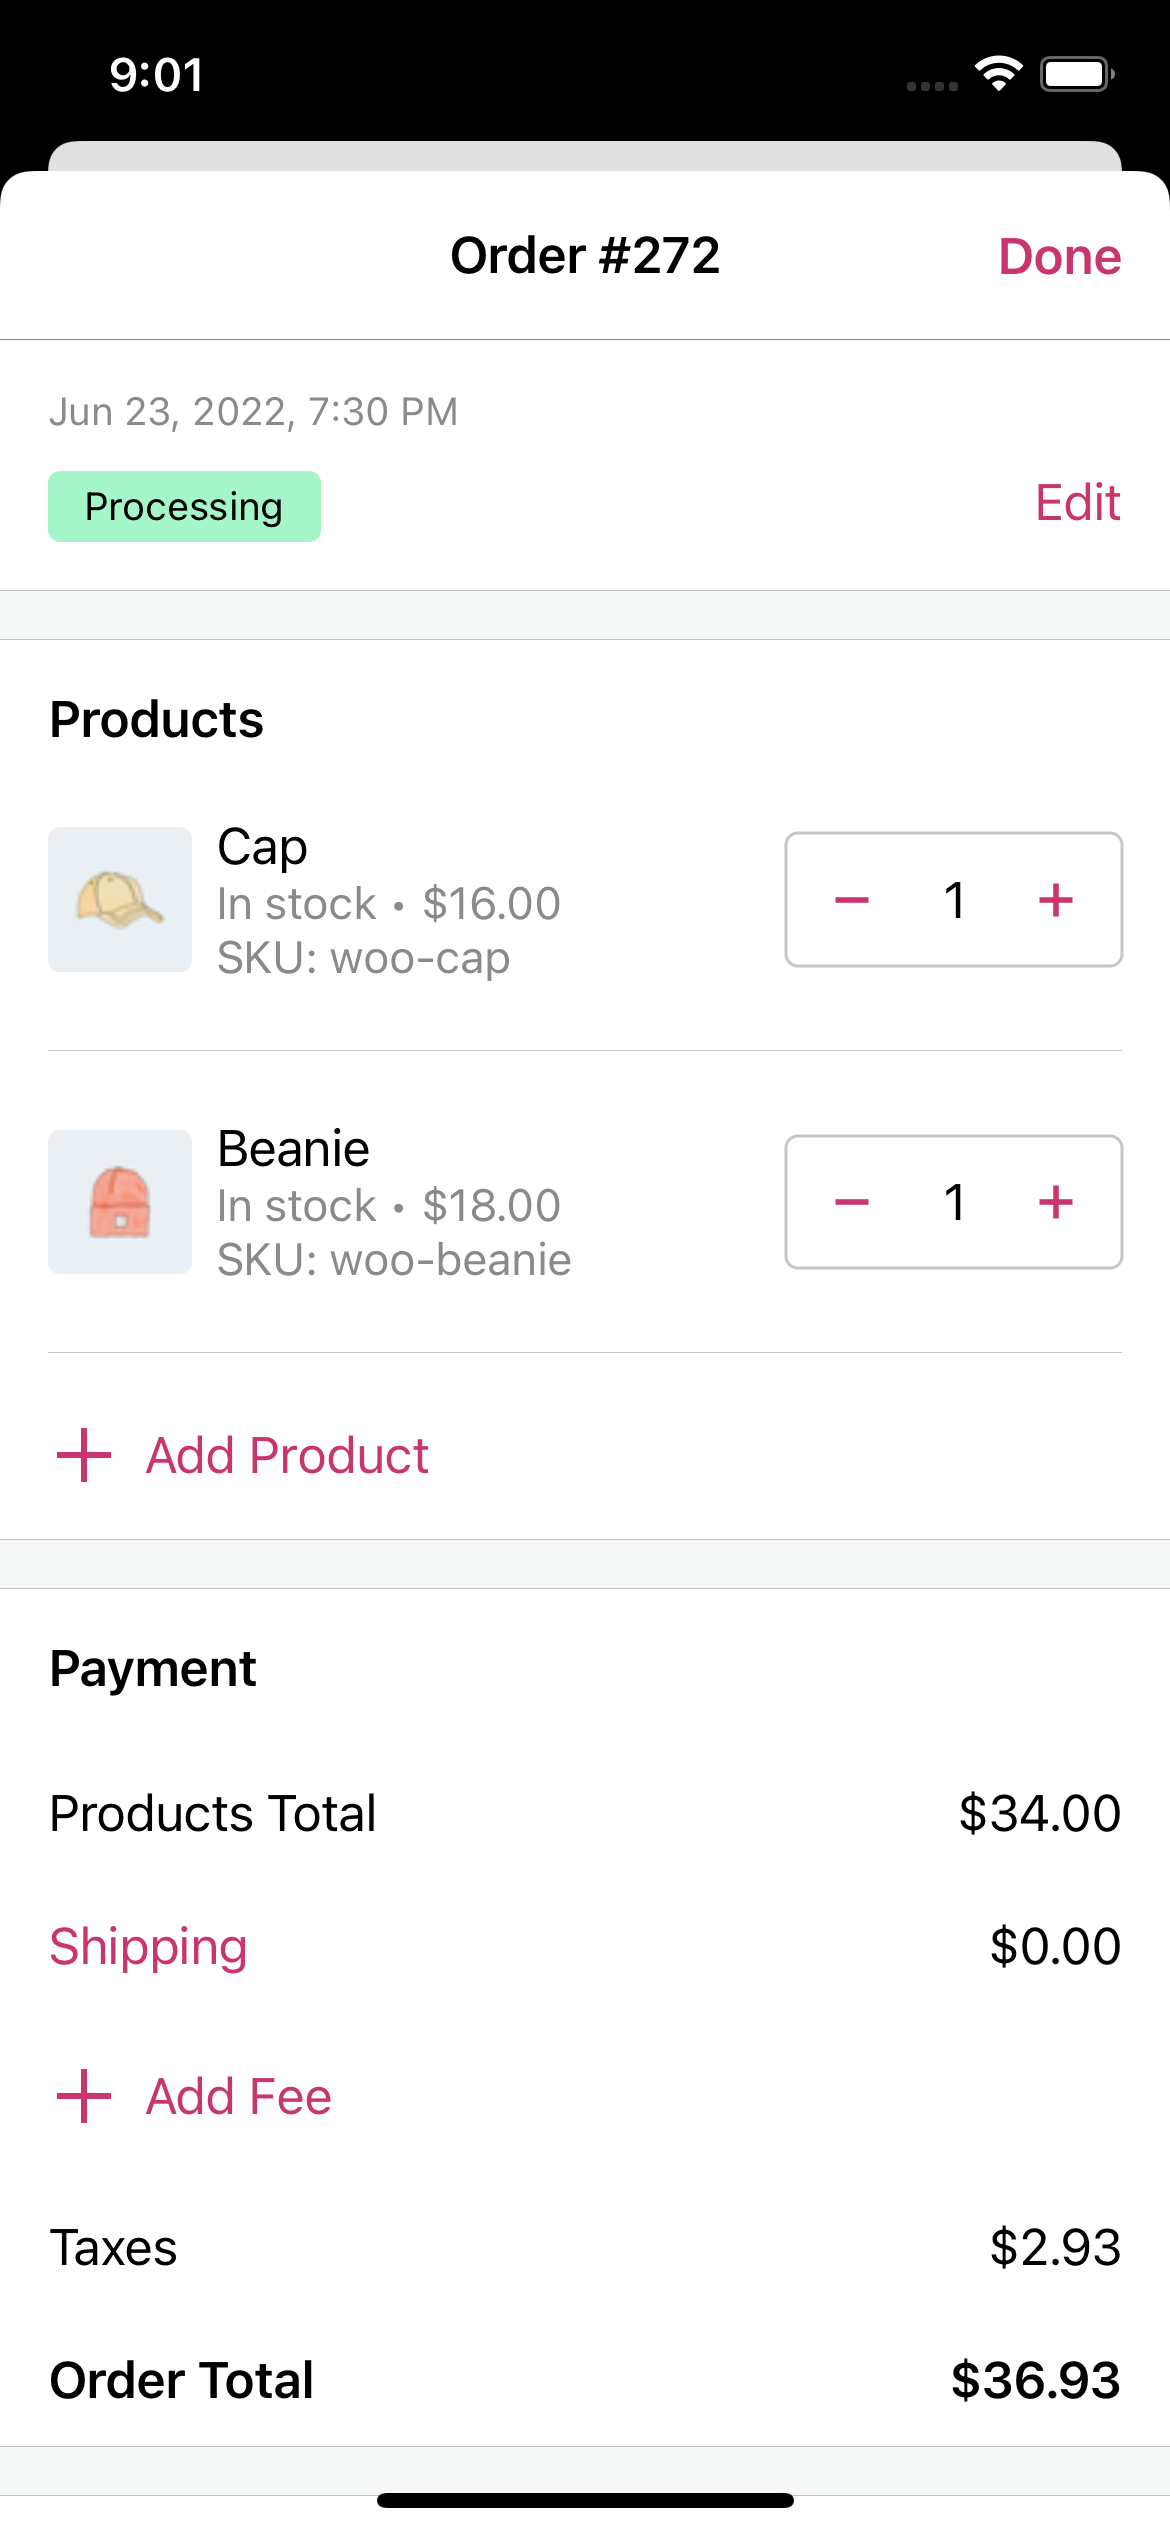Image resolution: width=1170 pixels, height=2532 pixels.
Task: Tap the Beanie quantity value field
Action: [954, 1202]
